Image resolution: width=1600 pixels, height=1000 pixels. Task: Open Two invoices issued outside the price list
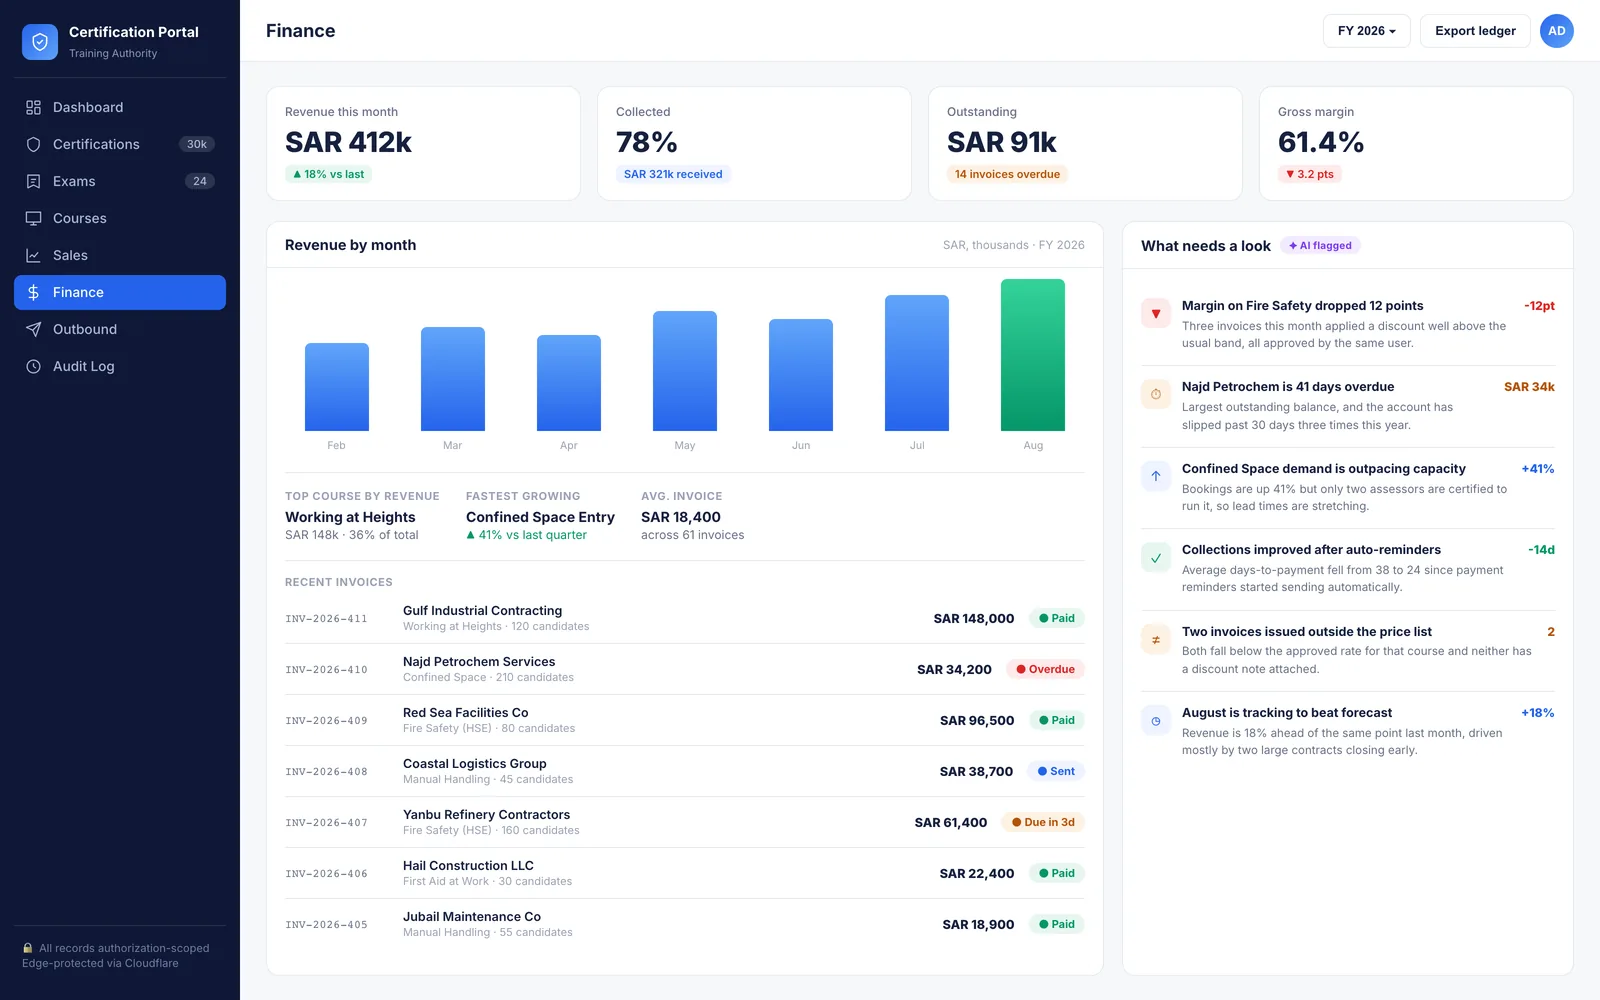point(1307,632)
